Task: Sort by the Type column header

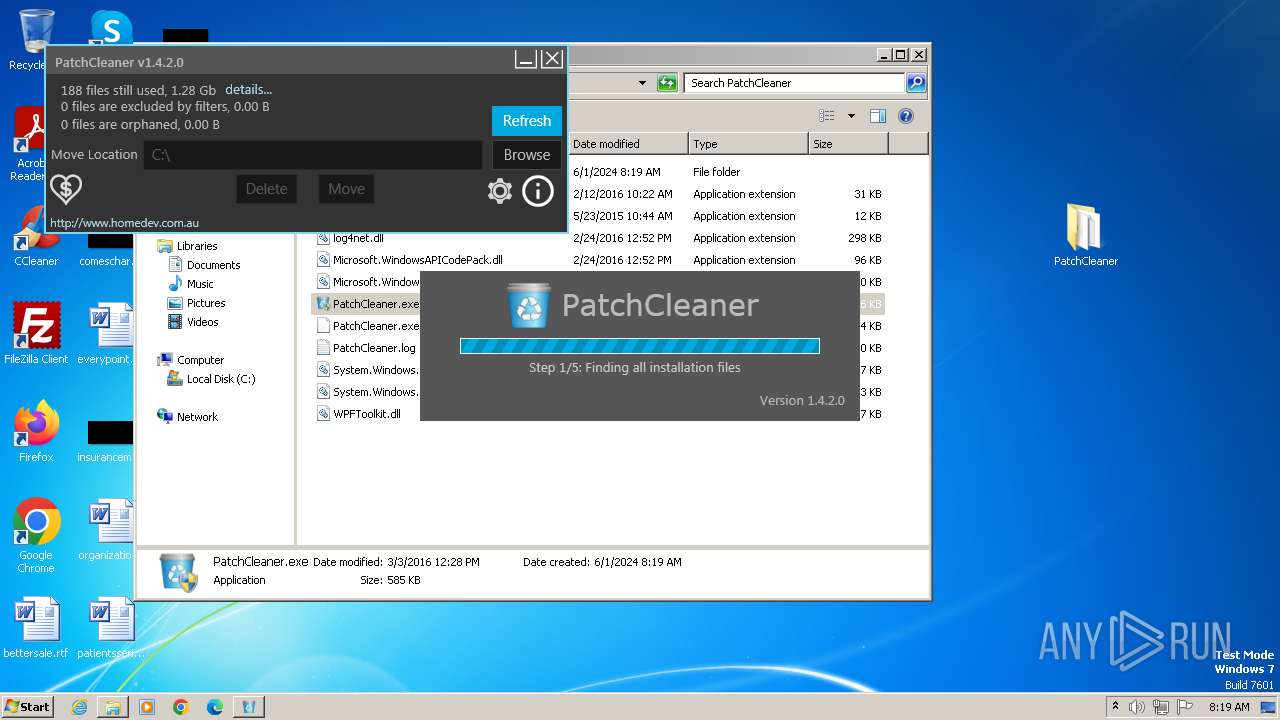Action: click(748, 144)
